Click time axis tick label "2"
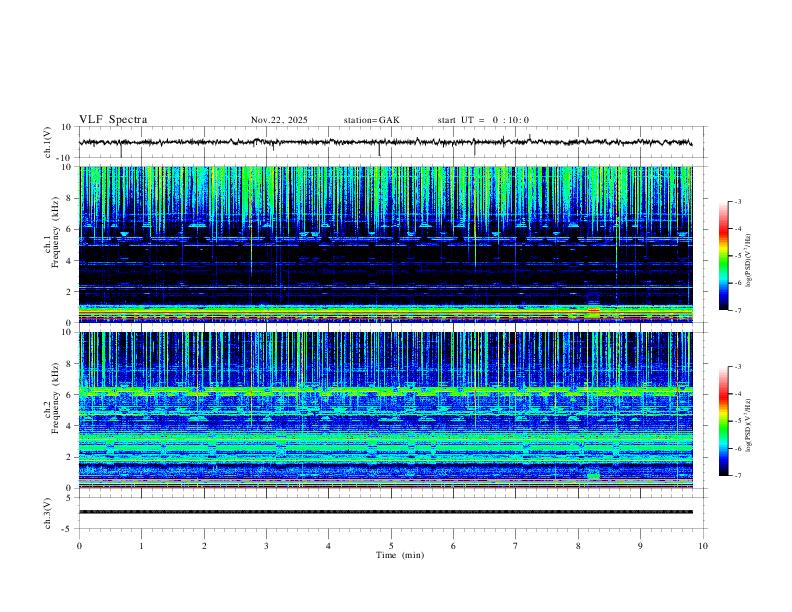This screenshot has height=612, width=792. pyautogui.click(x=204, y=546)
